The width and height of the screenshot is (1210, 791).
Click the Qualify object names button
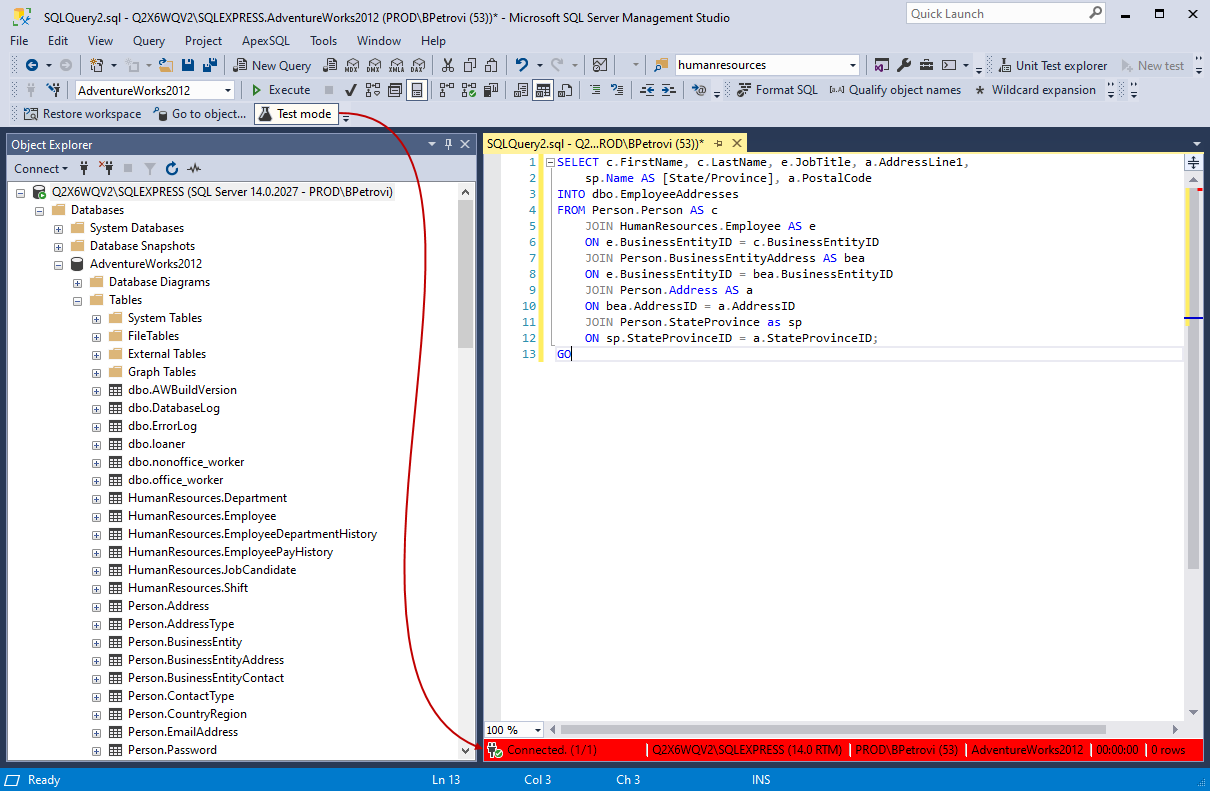click(895, 90)
